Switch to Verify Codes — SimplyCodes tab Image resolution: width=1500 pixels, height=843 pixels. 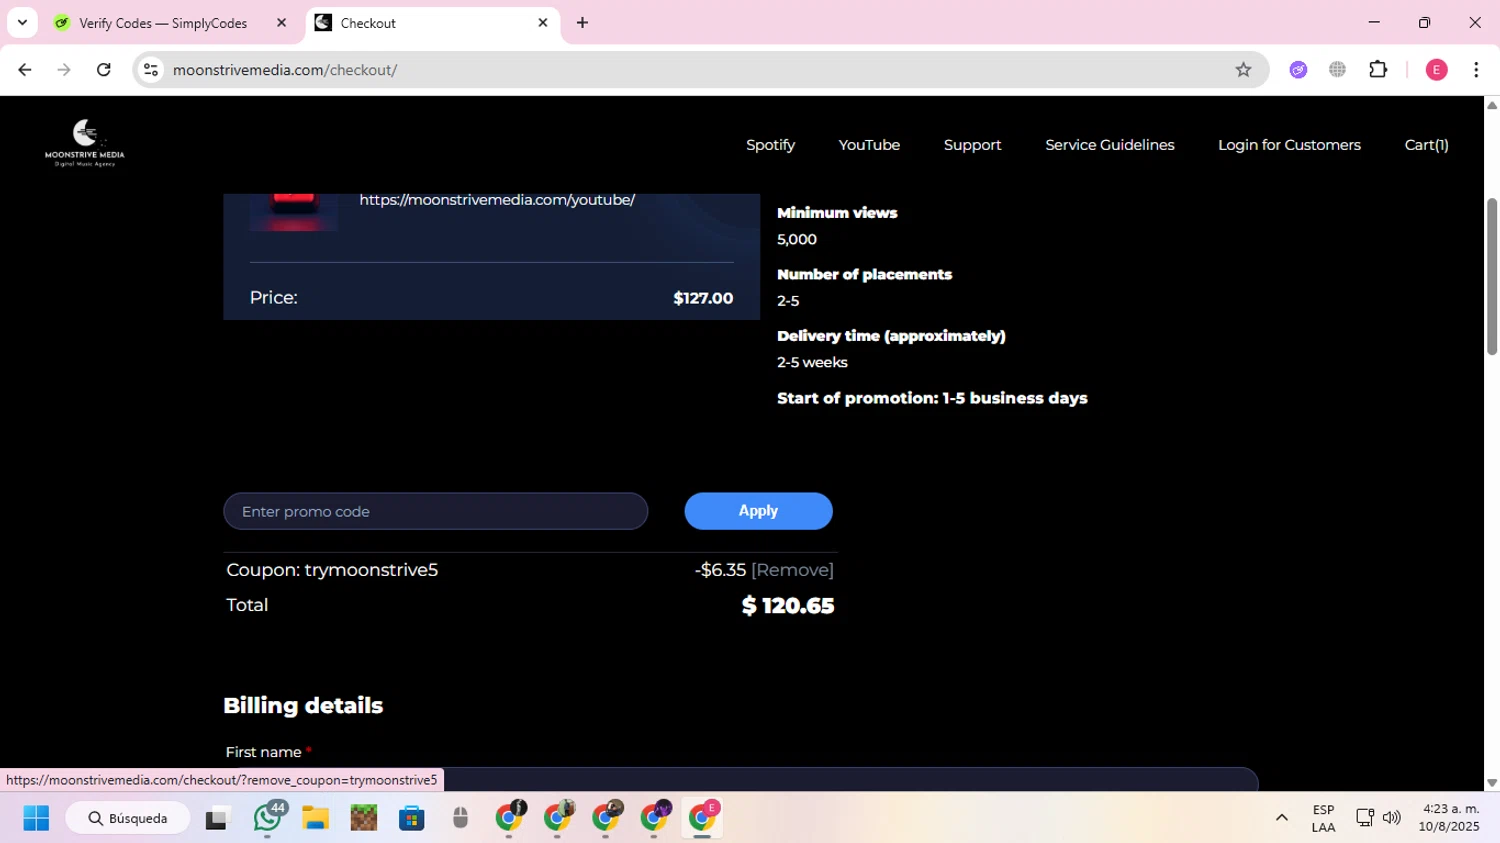(162, 23)
